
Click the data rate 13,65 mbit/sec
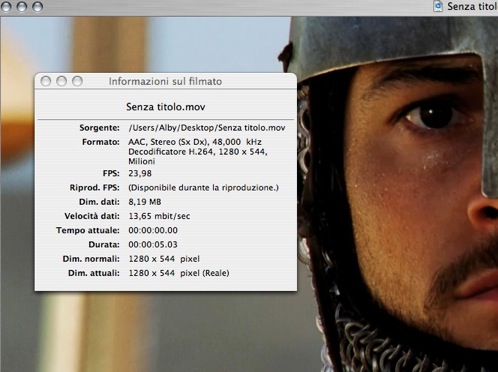159,216
